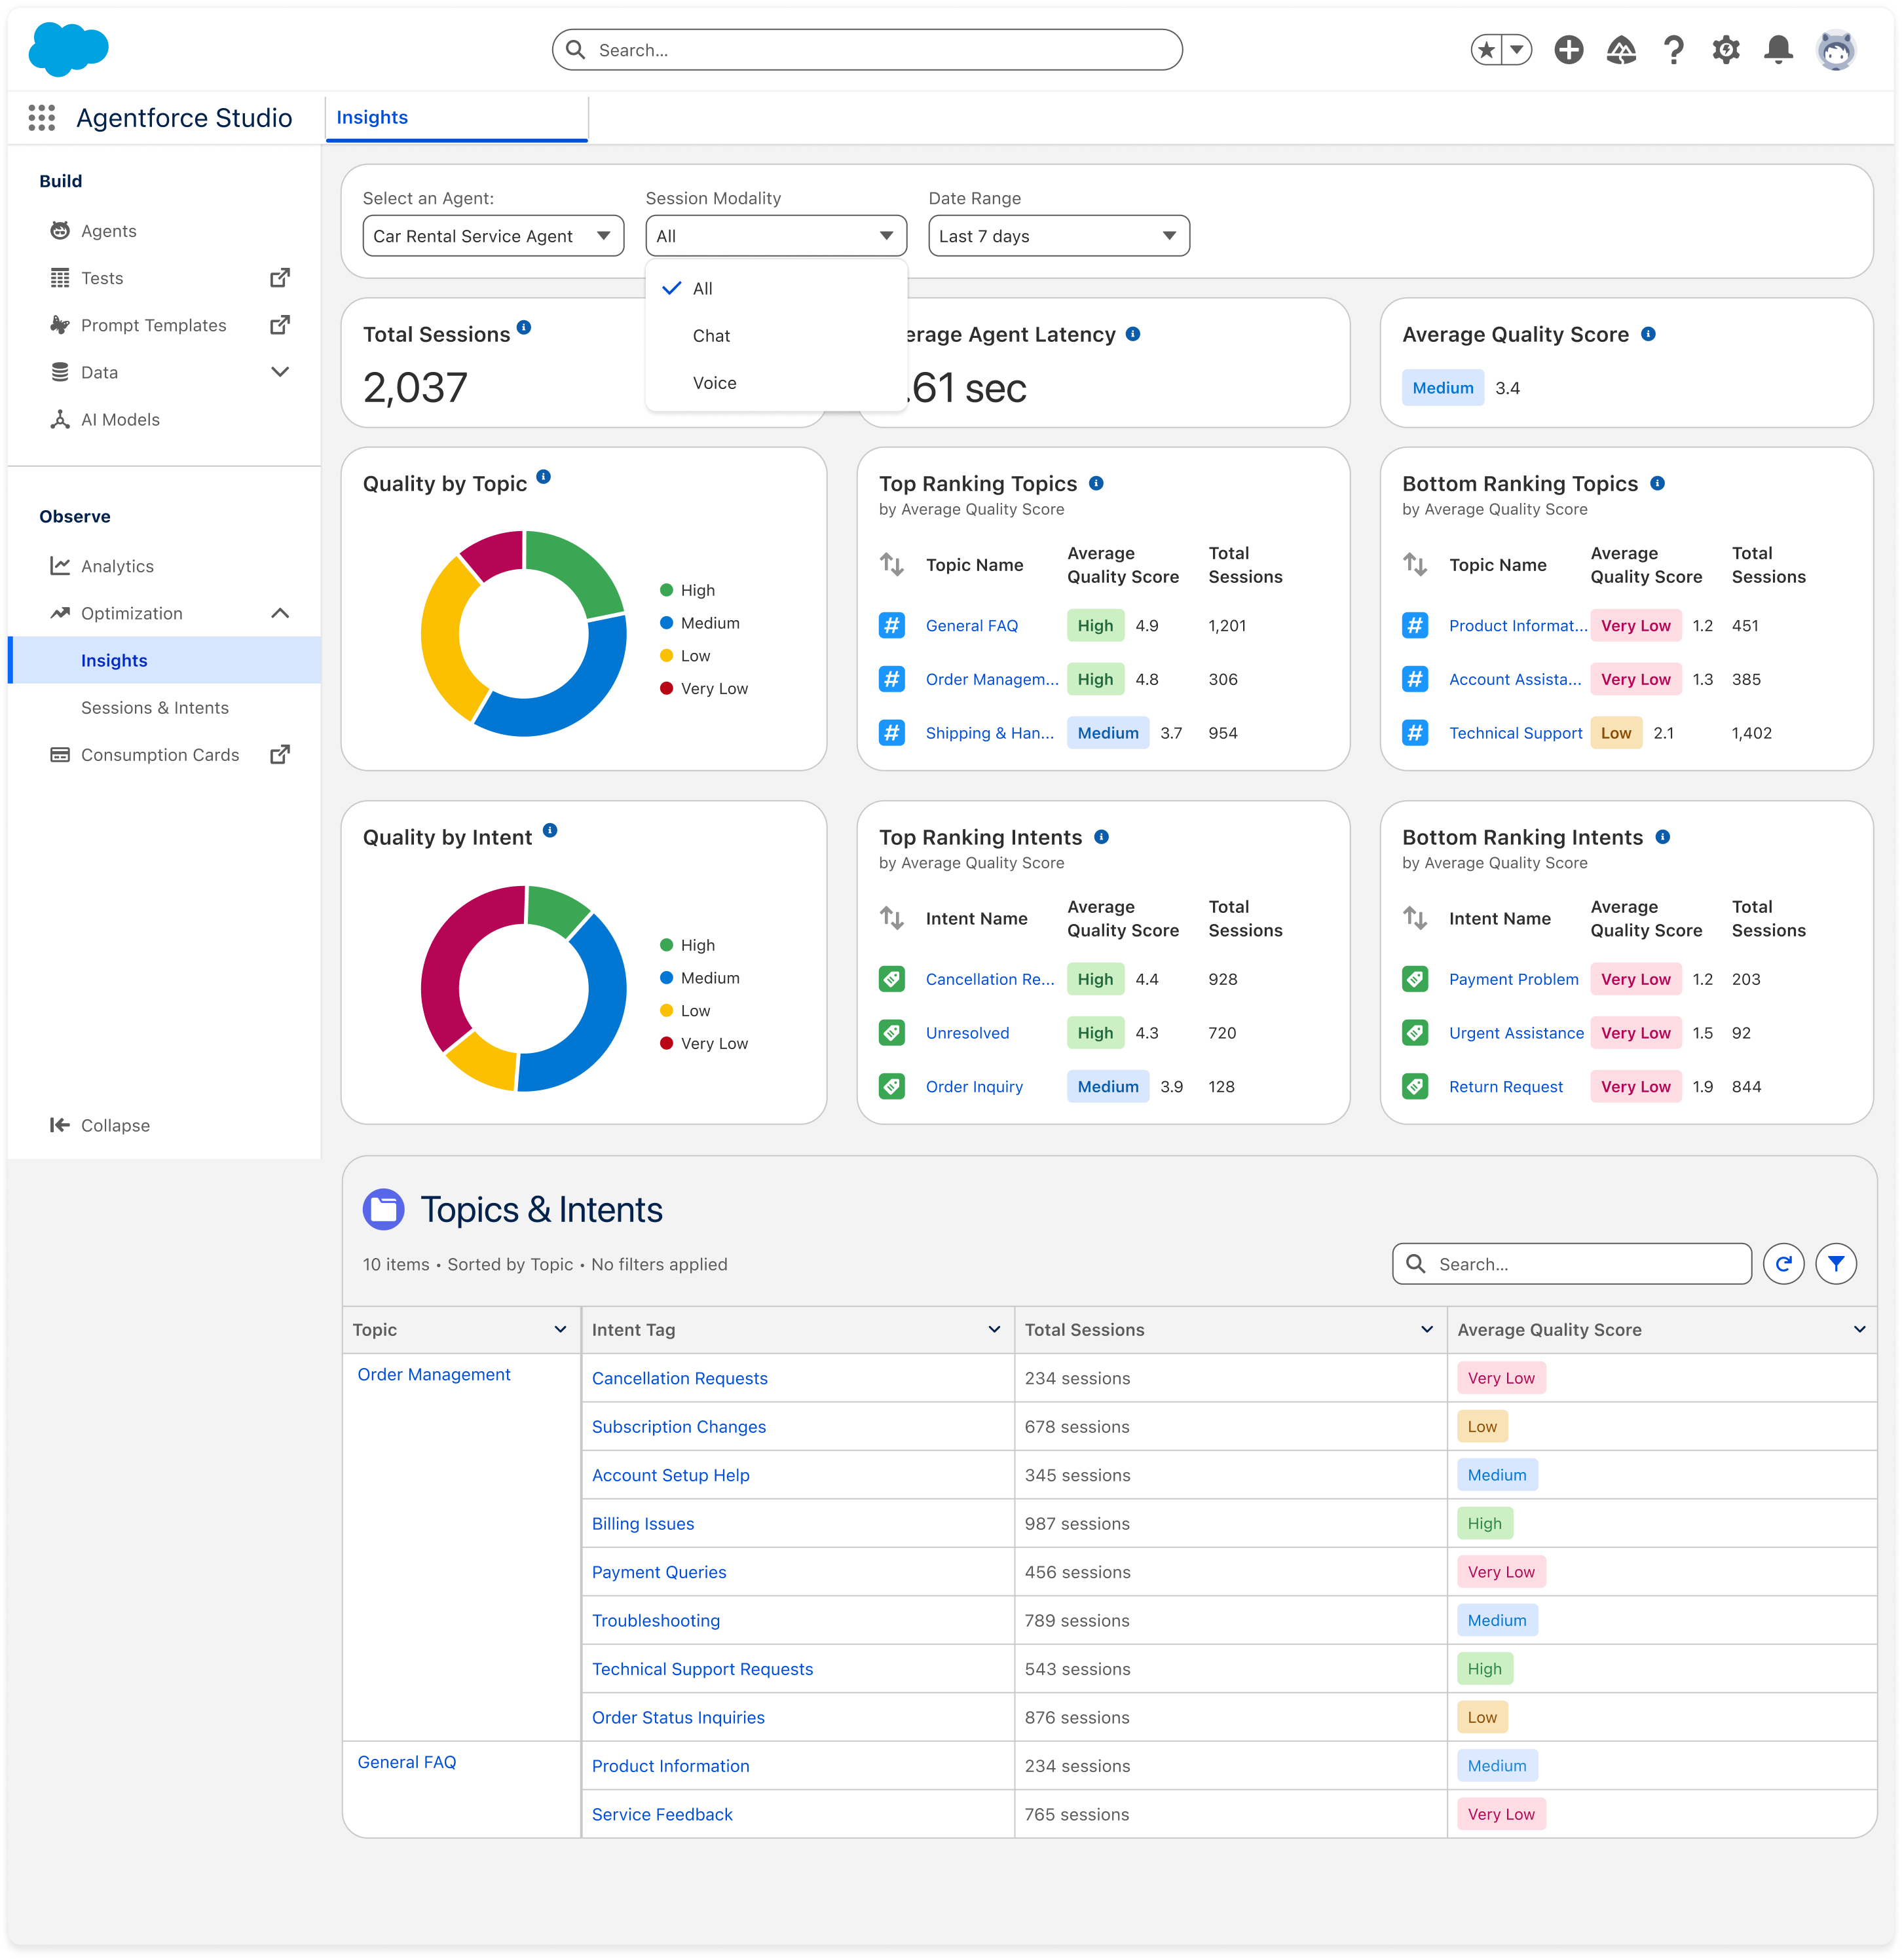Open the help question mark
Viewport: 1902px width, 1960px height.
pyautogui.click(x=1673, y=50)
